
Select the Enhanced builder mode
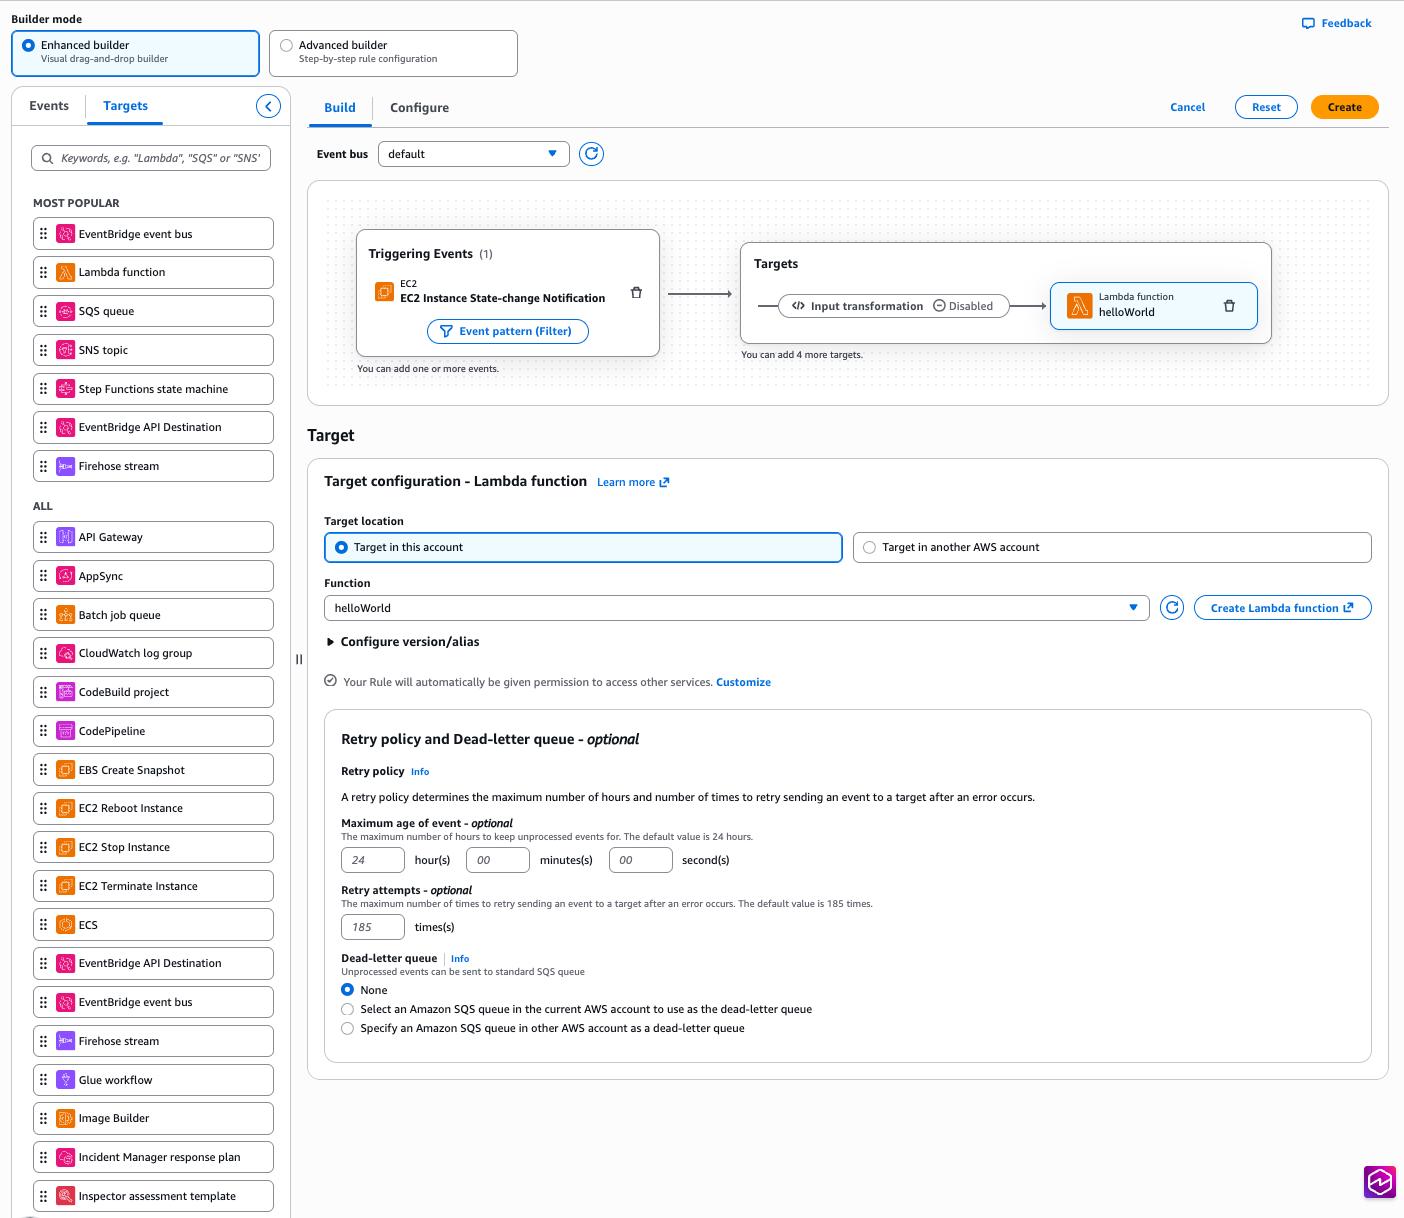[135, 53]
